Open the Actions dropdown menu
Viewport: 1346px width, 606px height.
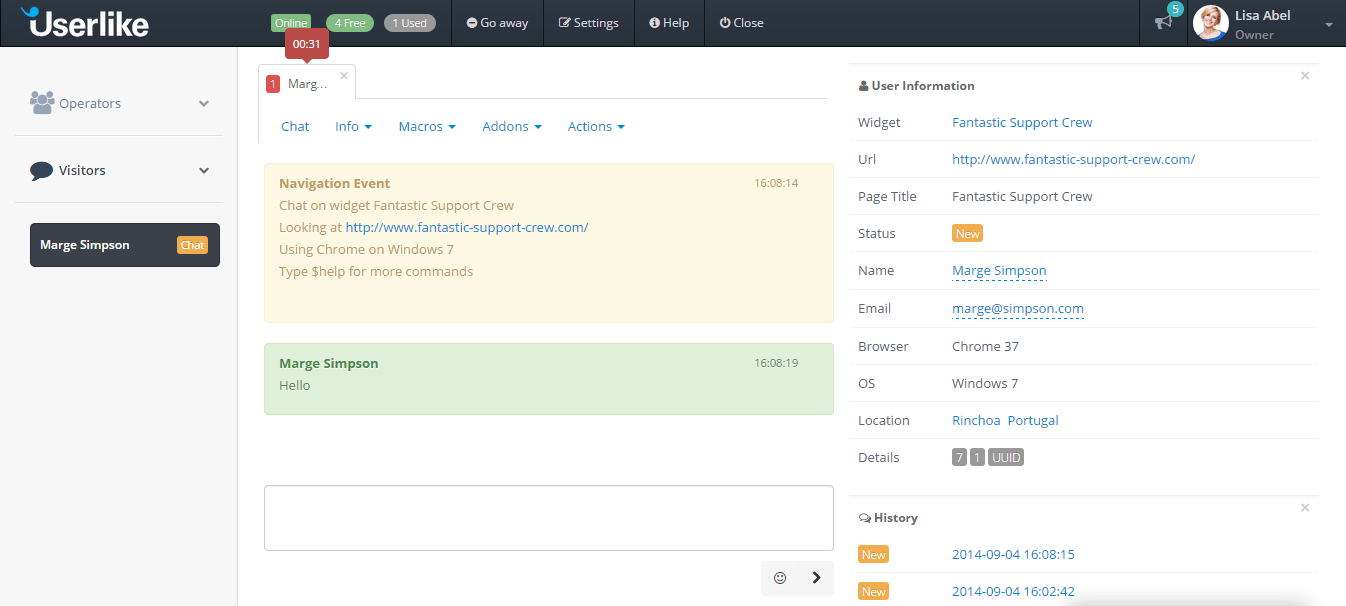click(x=596, y=126)
